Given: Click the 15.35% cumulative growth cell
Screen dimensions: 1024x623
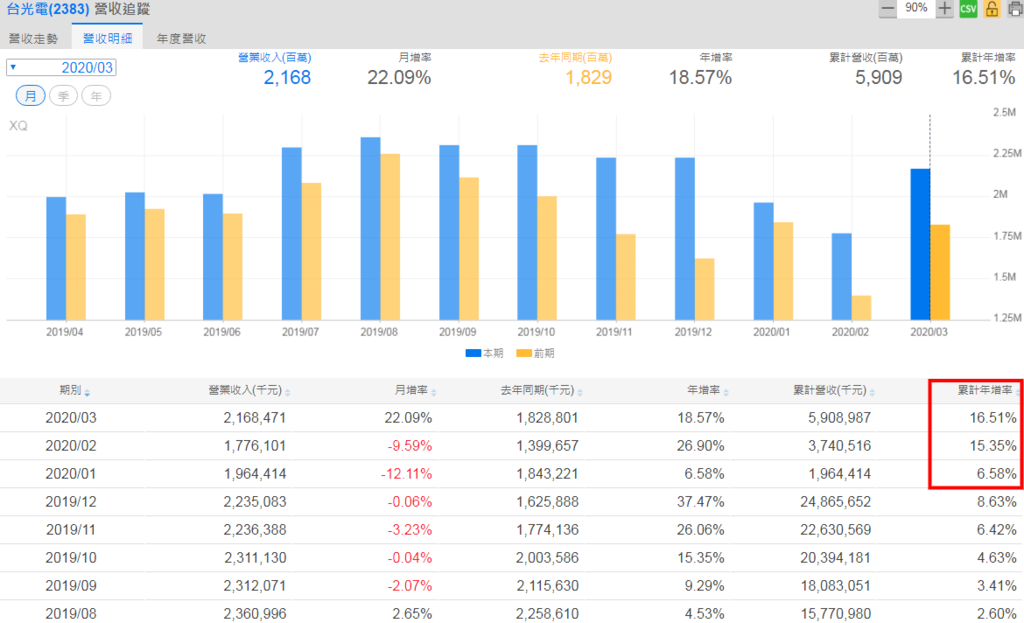Looking at the screenshot, I should 993,446.
